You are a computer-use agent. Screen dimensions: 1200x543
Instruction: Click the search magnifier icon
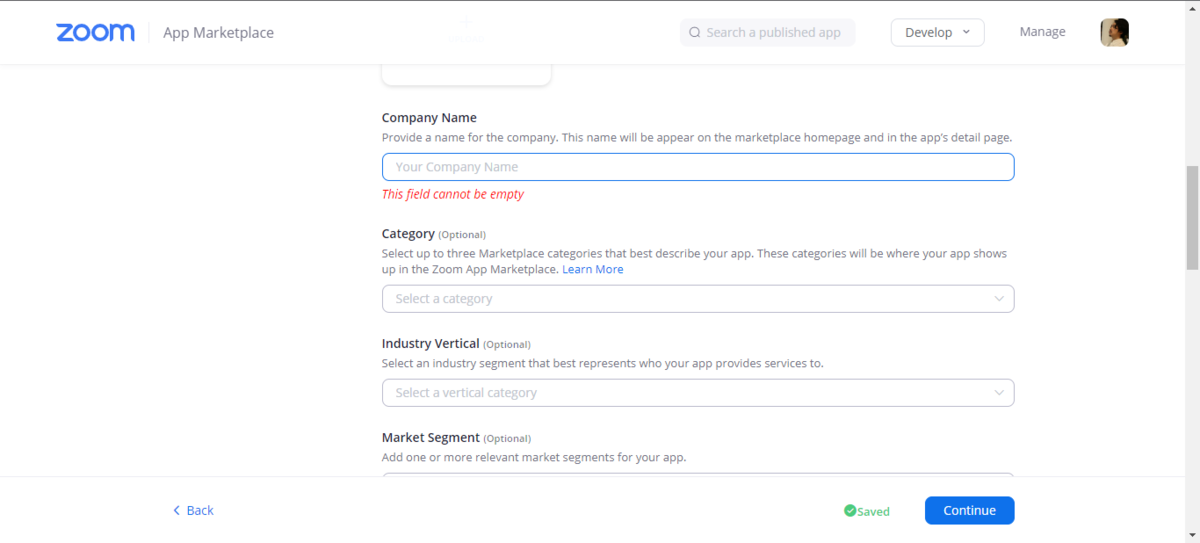pos(695,32)
